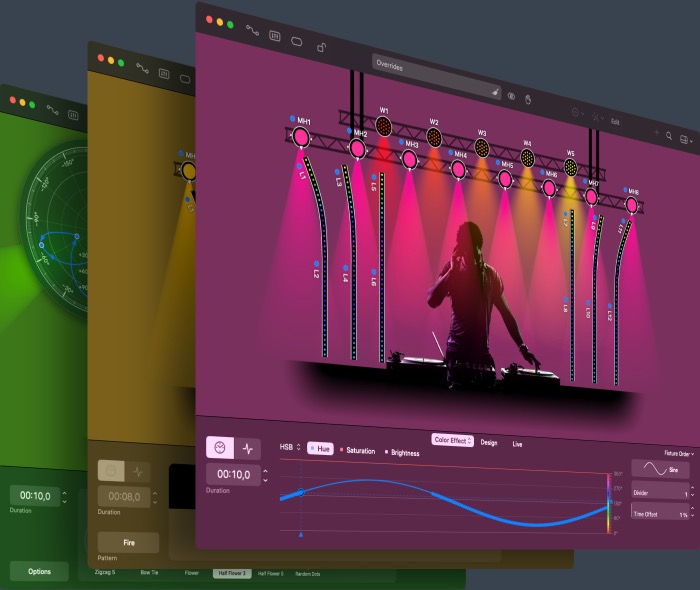Screen dimensions: 700x590
Task: Select the pulse waveform mode in front window
Action: 248,449
